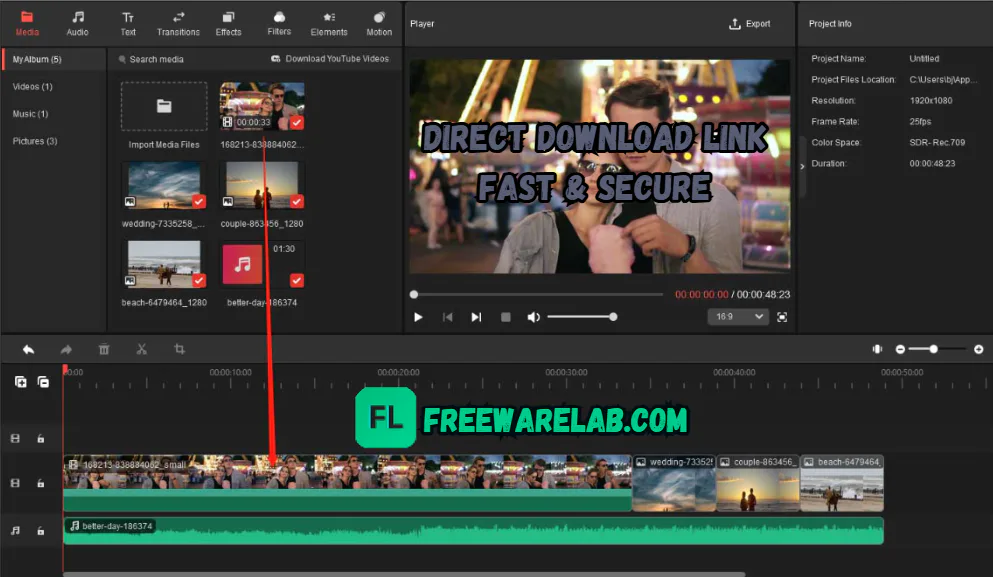The height and width of the screenshot is (577, 993).
Task: Open the Effects panel
Action: (x=228, y=22)
